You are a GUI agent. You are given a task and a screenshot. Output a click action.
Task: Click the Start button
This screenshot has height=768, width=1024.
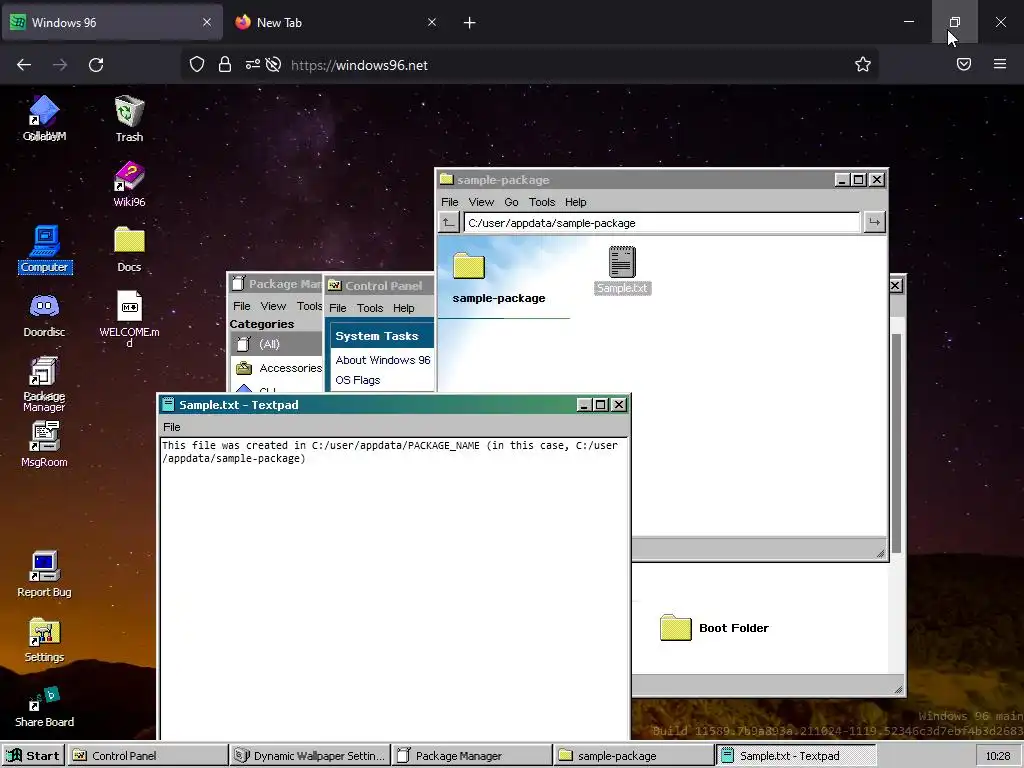(33, 756)
